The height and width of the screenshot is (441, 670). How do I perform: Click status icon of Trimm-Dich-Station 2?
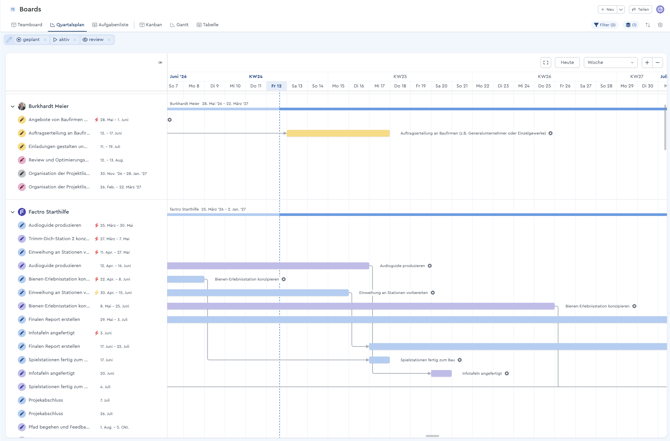tap(22, 239)
